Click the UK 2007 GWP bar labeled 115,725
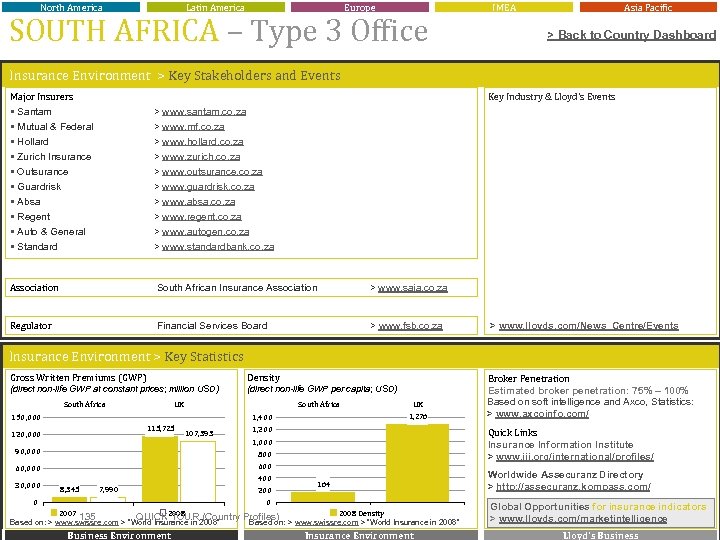The image size is (720, 540). click(160, 469)
